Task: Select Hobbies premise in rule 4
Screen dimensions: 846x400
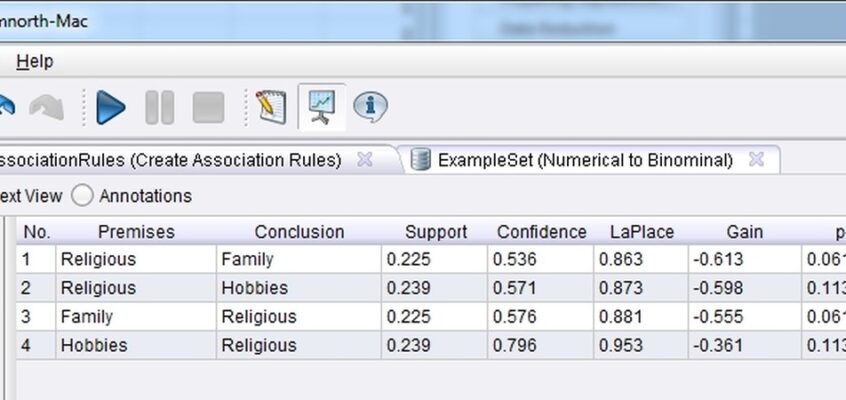Action: [136, 345]
